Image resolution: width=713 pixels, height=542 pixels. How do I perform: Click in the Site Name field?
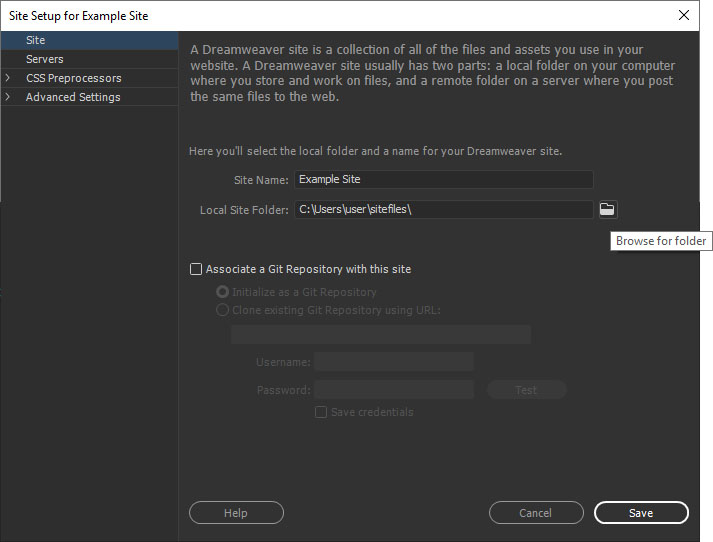click(443, 180)
